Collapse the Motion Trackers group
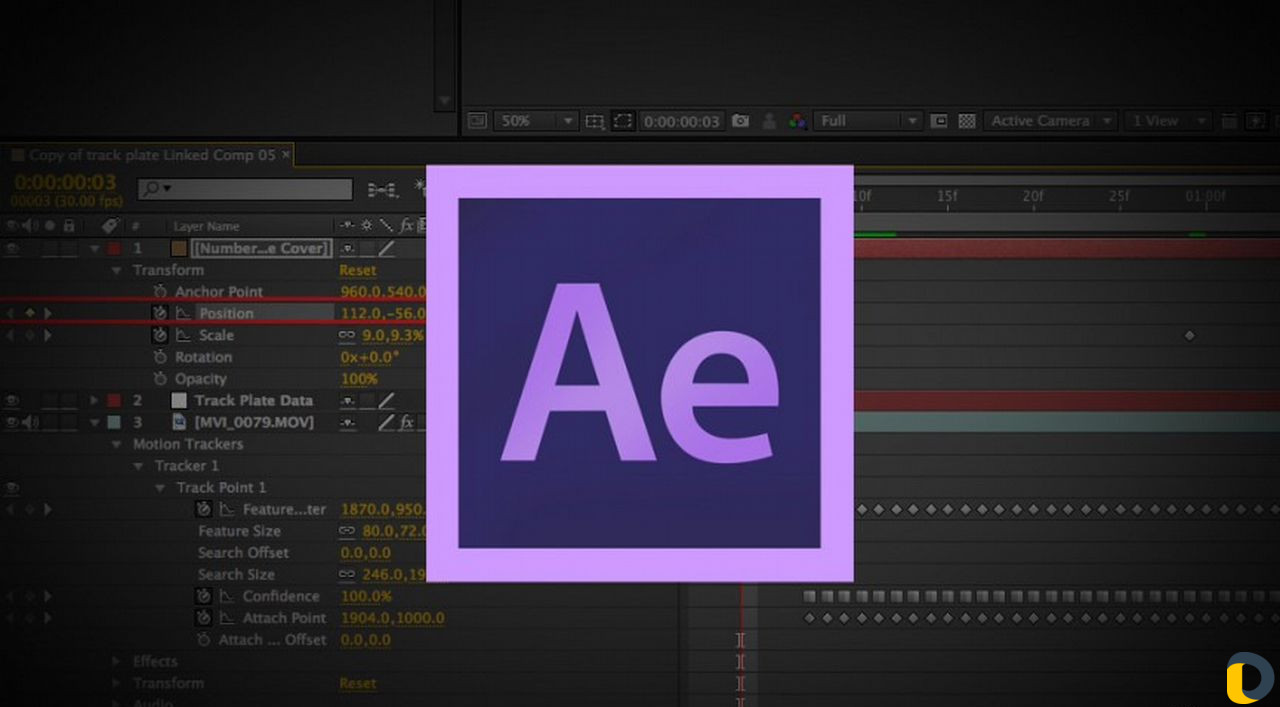 click(x=118, y=445)
